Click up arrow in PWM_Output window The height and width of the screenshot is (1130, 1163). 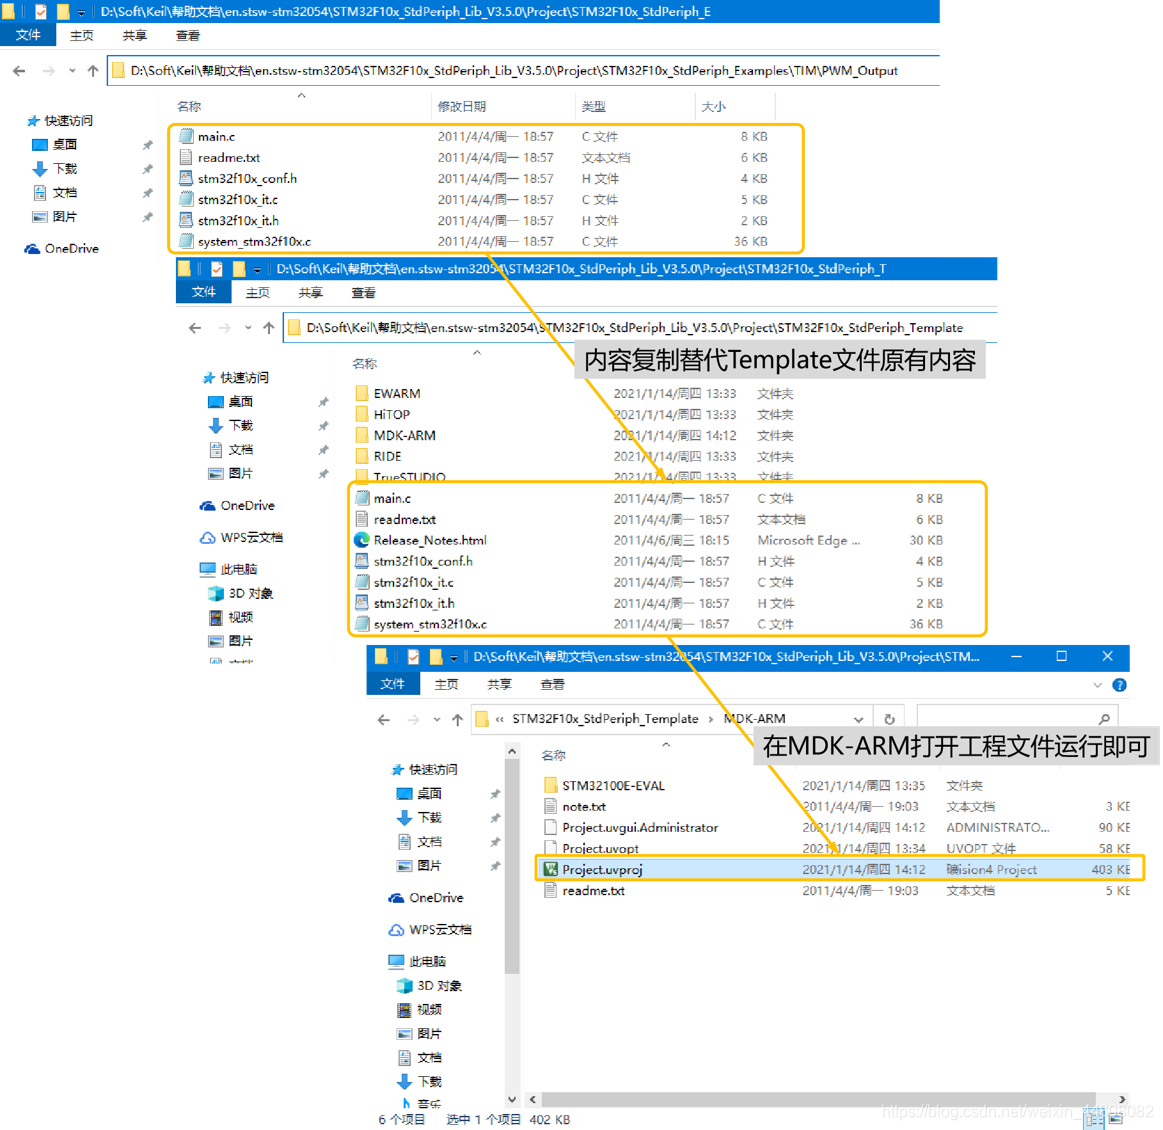pos(93,71)
